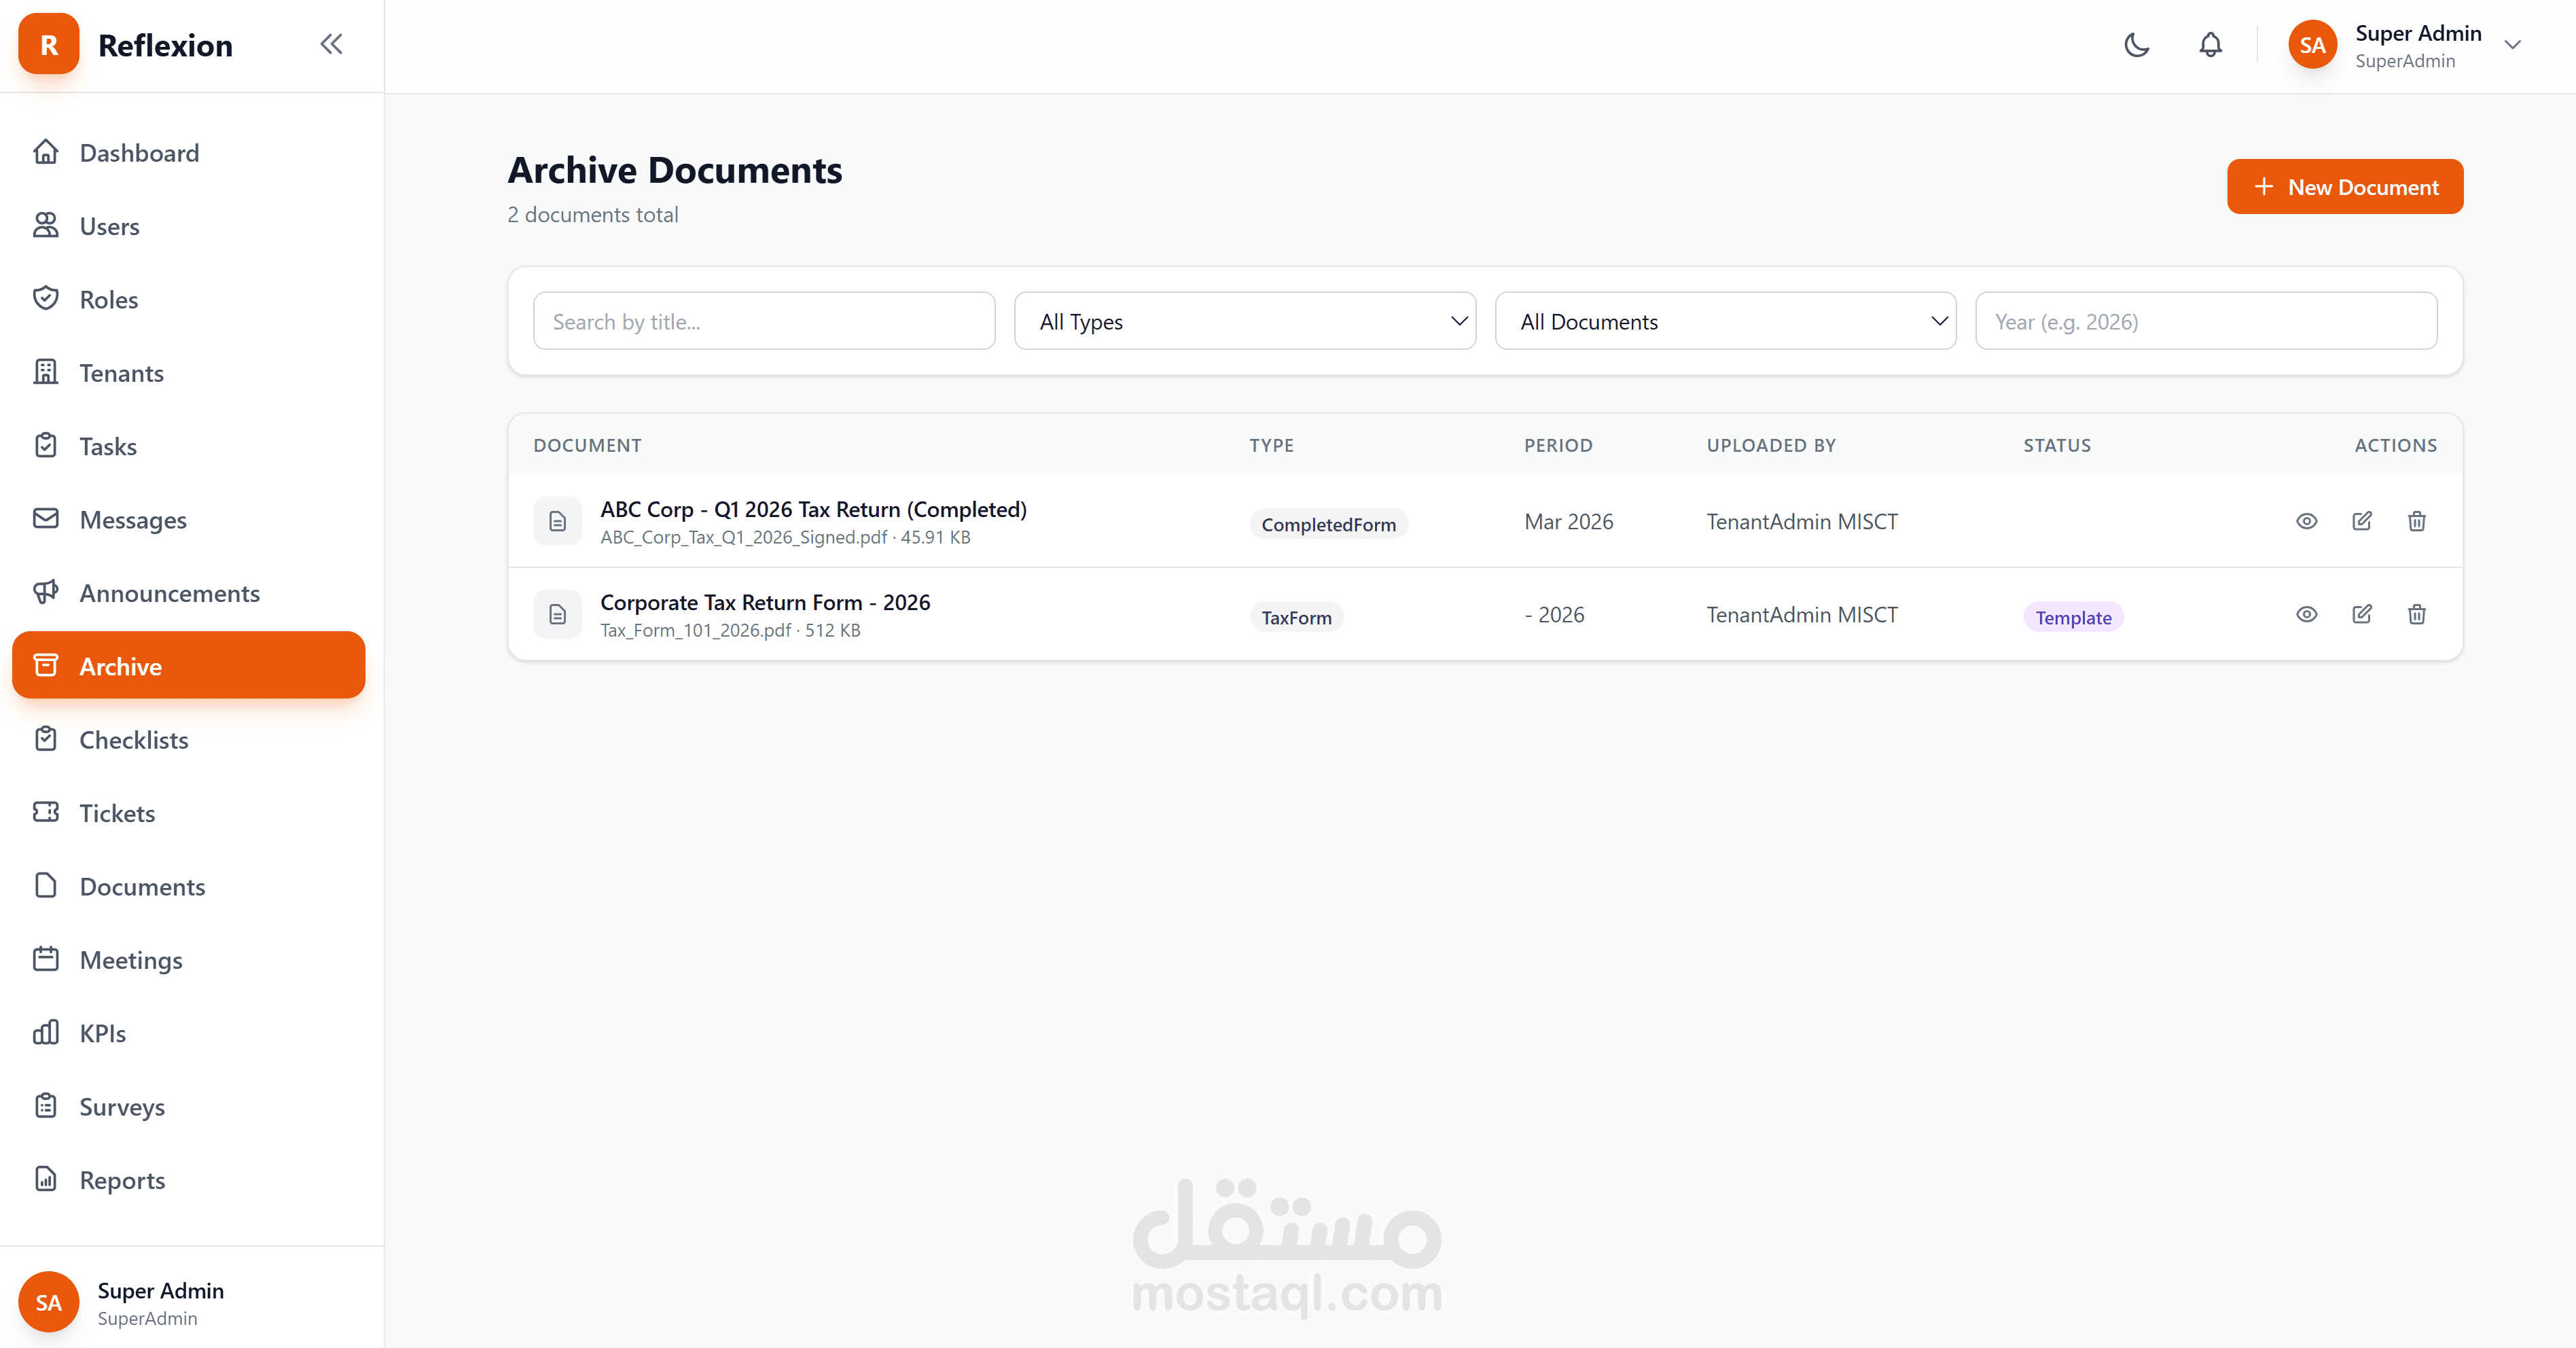
Task: Focus the Search by title field
Action: click(764, 321)
